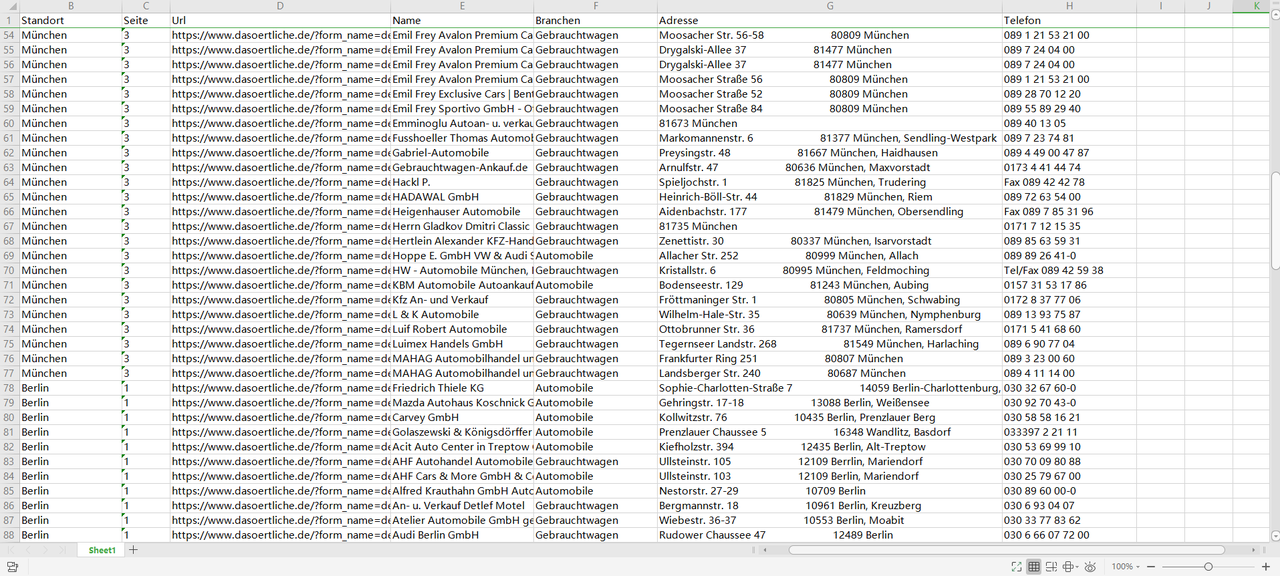Select address cell Sophie-Charlotten-Straße 7
Image resolution: width=1280 pixels, height=576 pixels.
click(829, 388)
